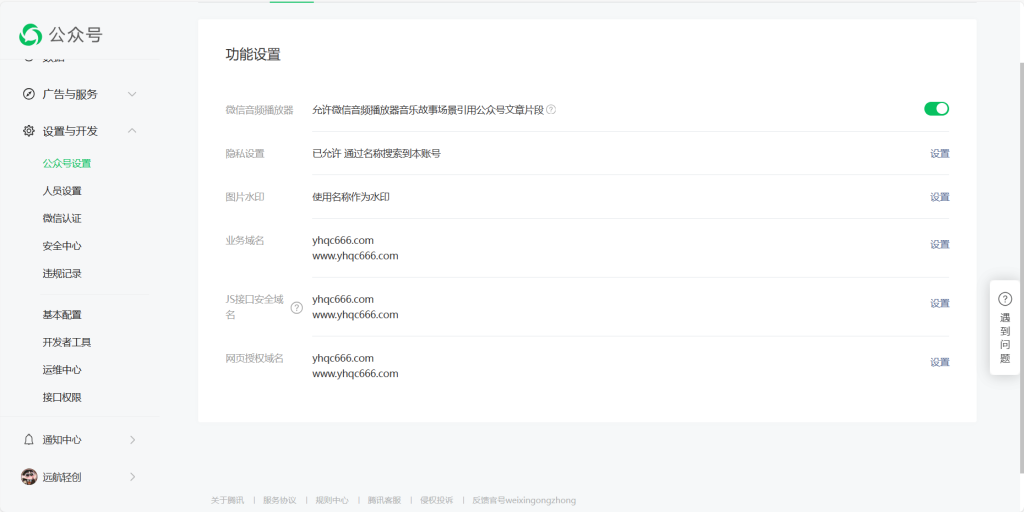
Task: Click 设置 link for 业务域名
Action: pyautogui.click(x=939, y=244)
